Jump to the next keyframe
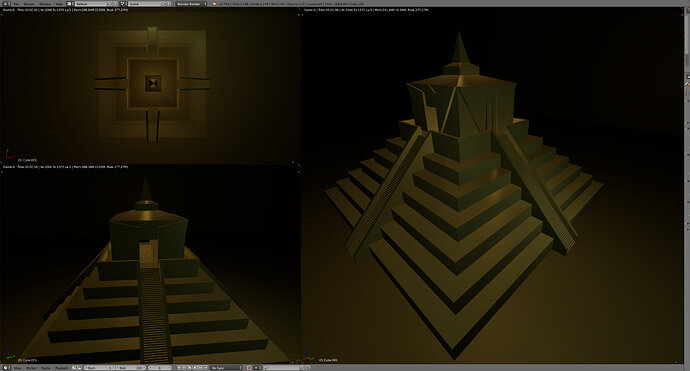This screenshot has width=690, height=371. pos(200,367)
